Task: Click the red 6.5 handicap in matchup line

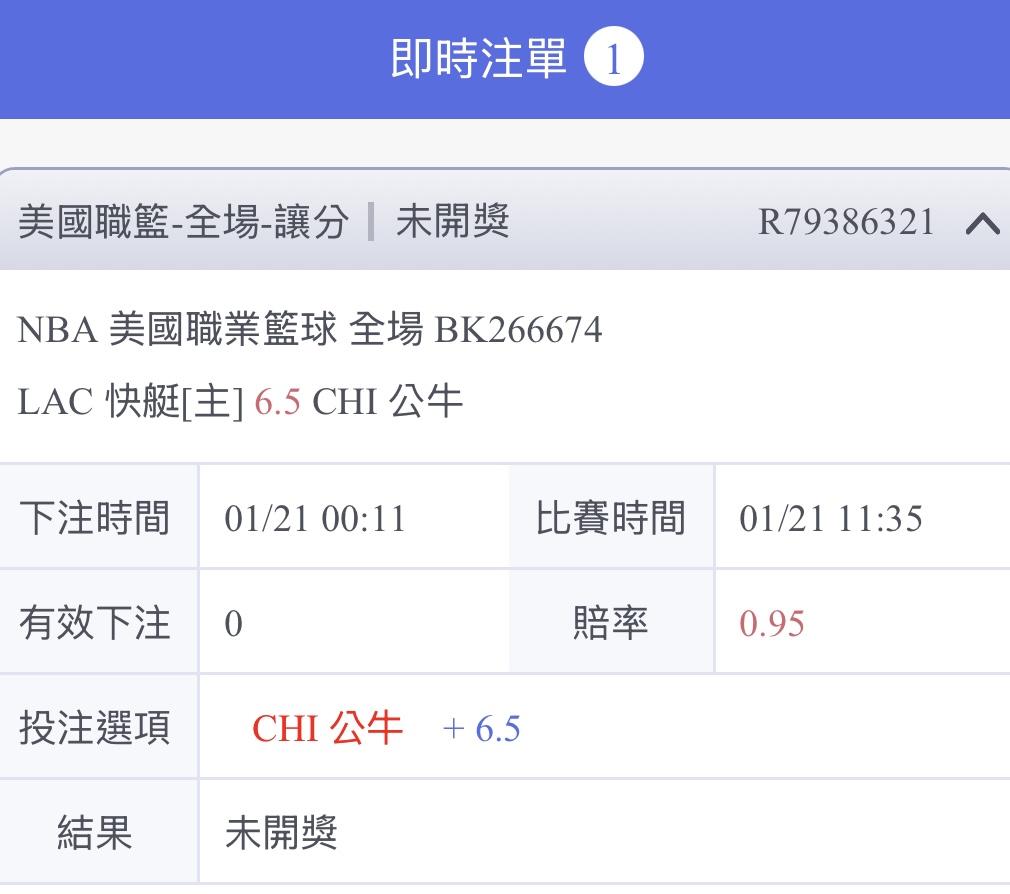Action: click(x=278, y=402)
